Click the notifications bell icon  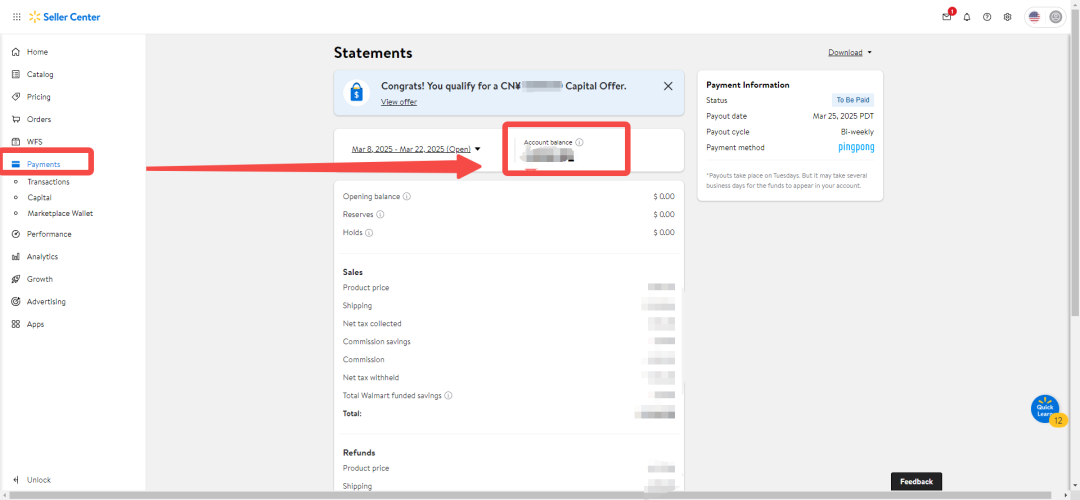coord(967,17)
